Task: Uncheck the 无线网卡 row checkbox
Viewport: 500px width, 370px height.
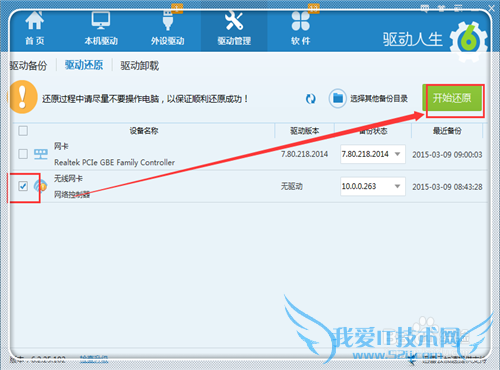Action: (x=23, y=186)
